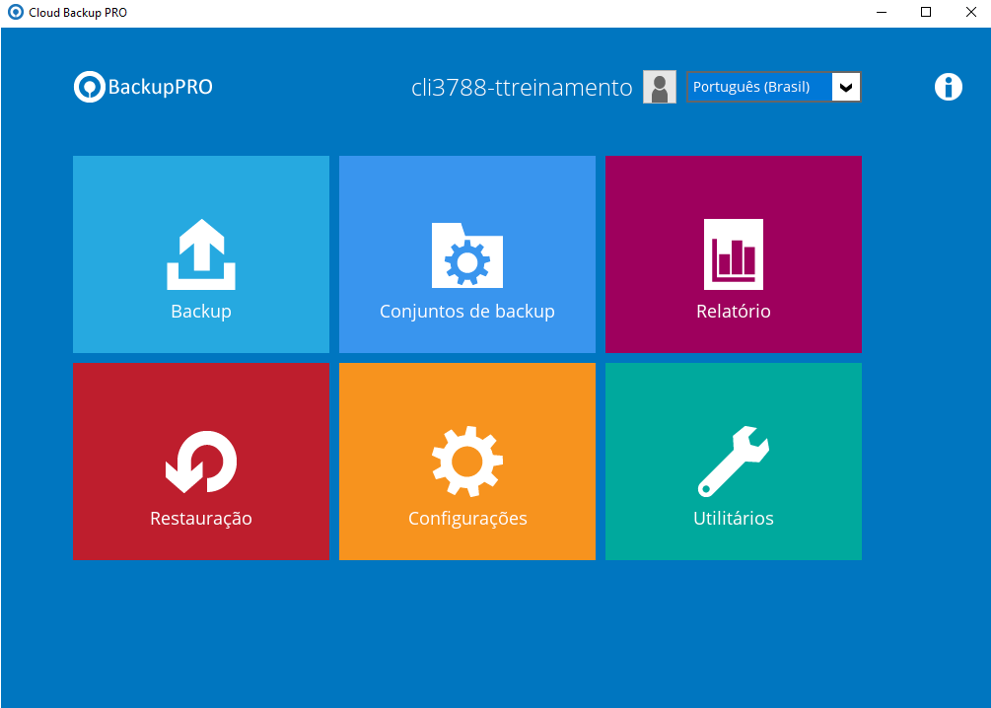Click the Configurações gear icon
The width and height of the screenshot is (991, 708).
[x=467, y=462]
